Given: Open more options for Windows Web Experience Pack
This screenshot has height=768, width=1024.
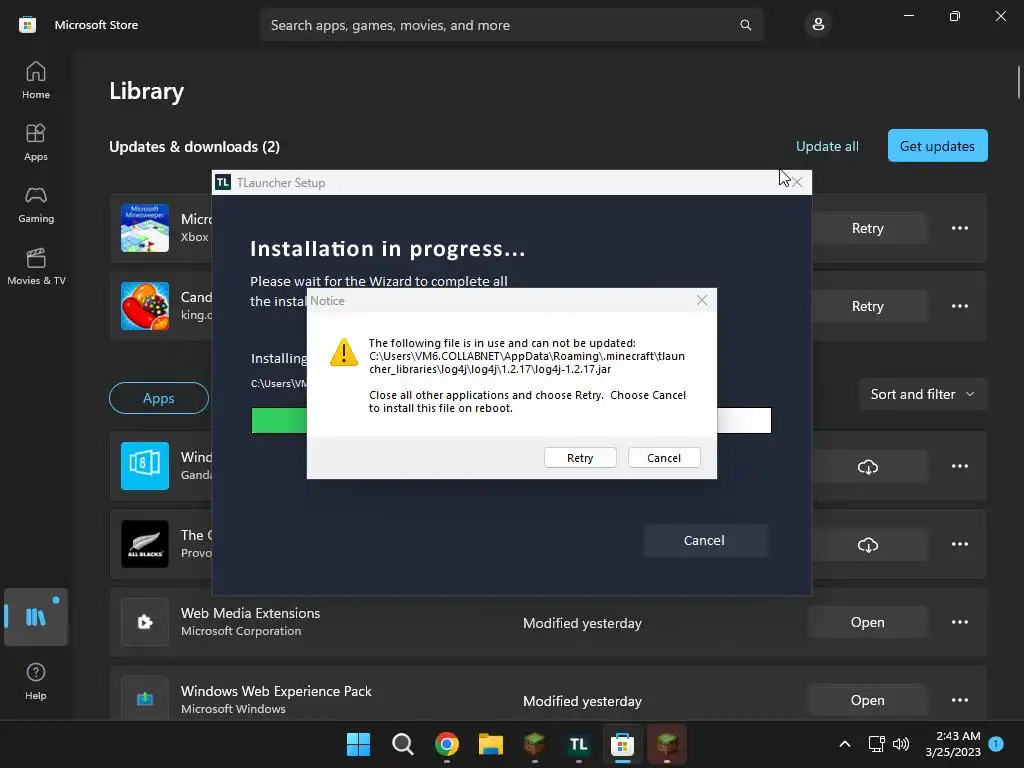Looking at the screenshot, I should point(959,700).
